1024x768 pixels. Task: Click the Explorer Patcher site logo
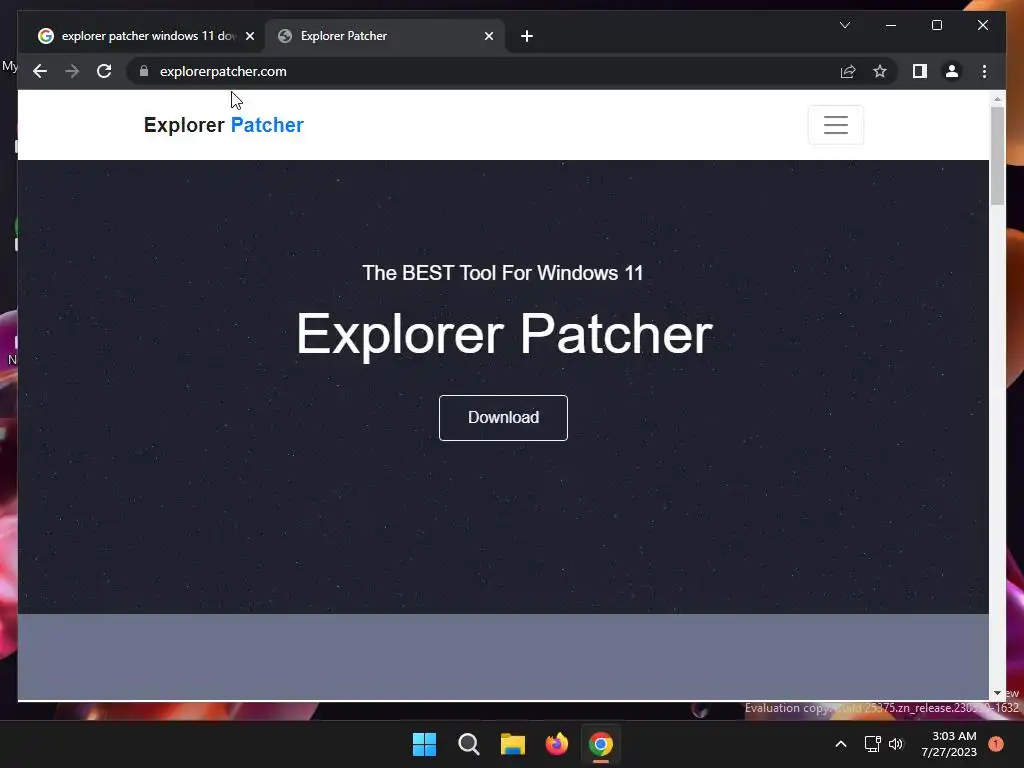point(223,125)
